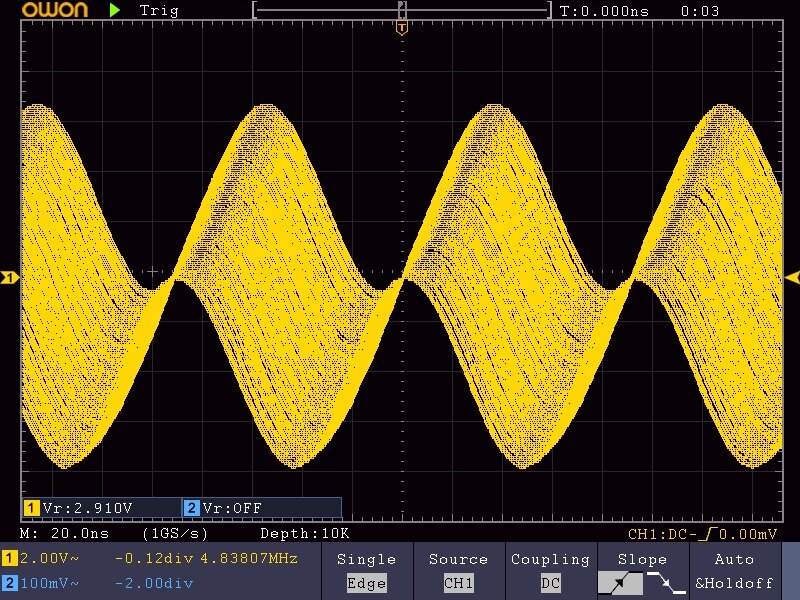Viewport: 800px width, 600px height.
Task: Click the -2.00div channel 2 offset
Action: [154, 583]
